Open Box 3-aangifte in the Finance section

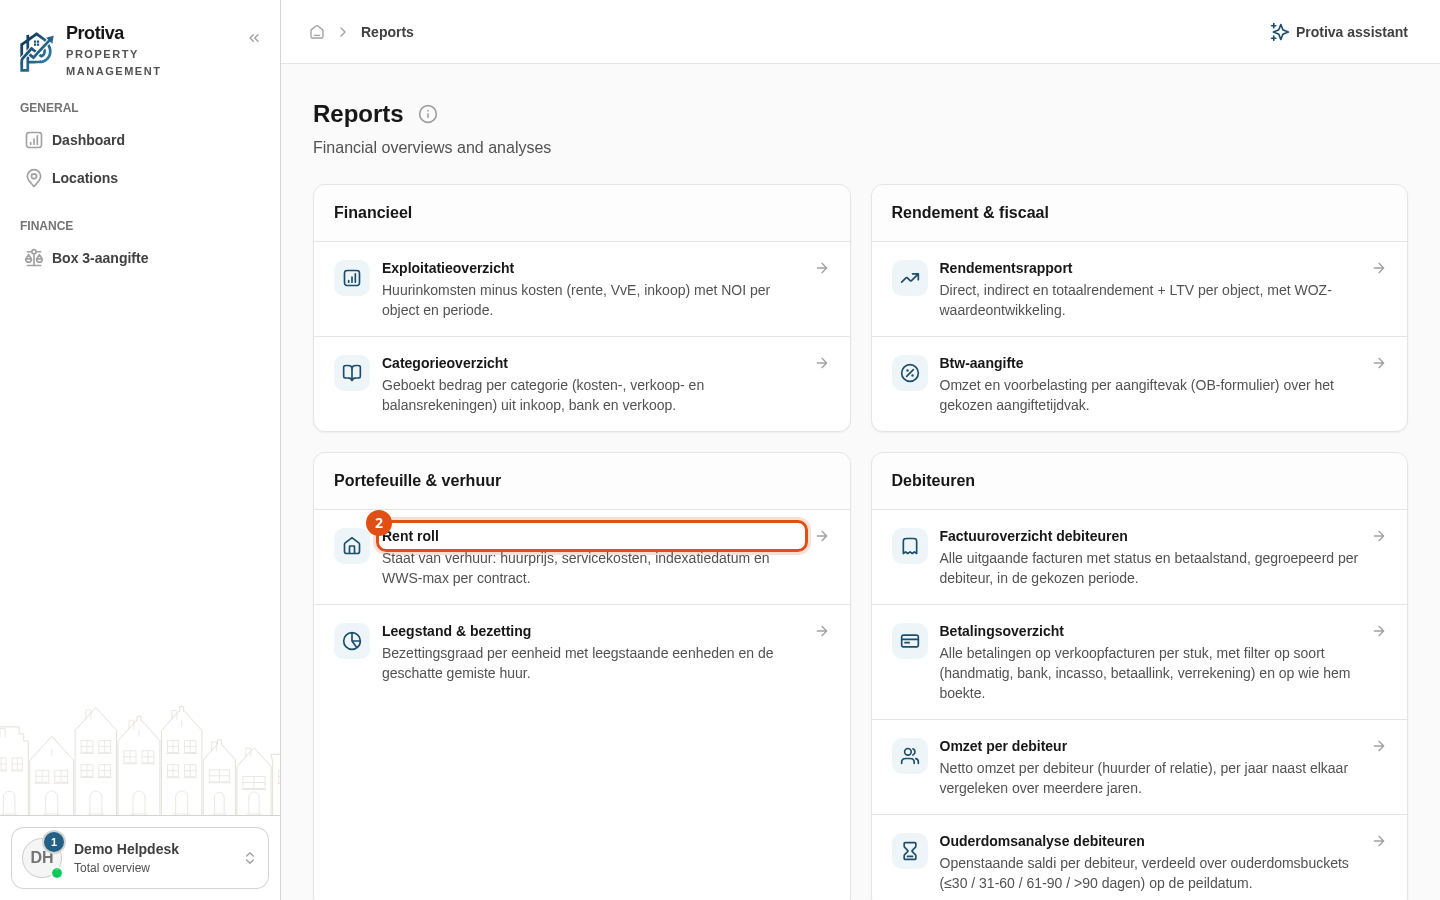tap(140, 258)
